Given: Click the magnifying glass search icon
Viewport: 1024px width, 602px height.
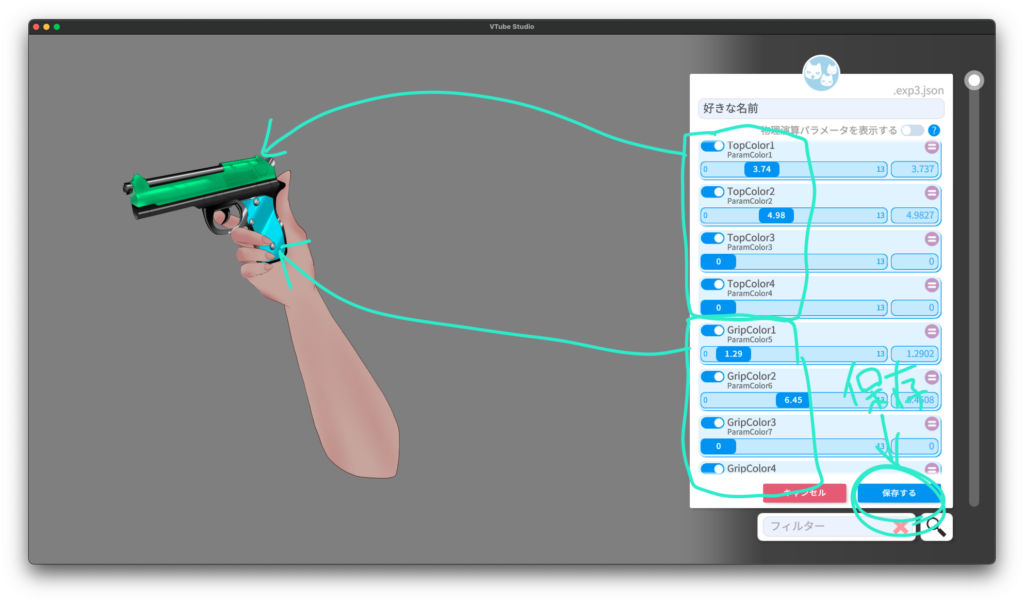Looking at the screenshot, I should click(x=935, y=526).
